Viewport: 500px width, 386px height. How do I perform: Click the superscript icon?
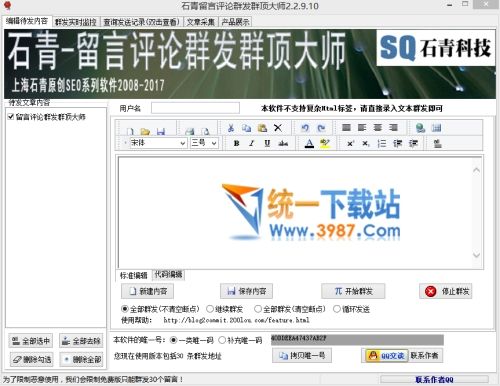[x=350, y=144]
